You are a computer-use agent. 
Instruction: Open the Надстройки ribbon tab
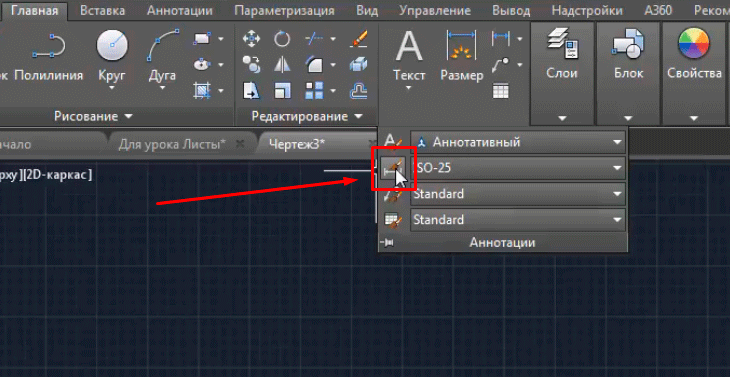(x=587, y=10)
